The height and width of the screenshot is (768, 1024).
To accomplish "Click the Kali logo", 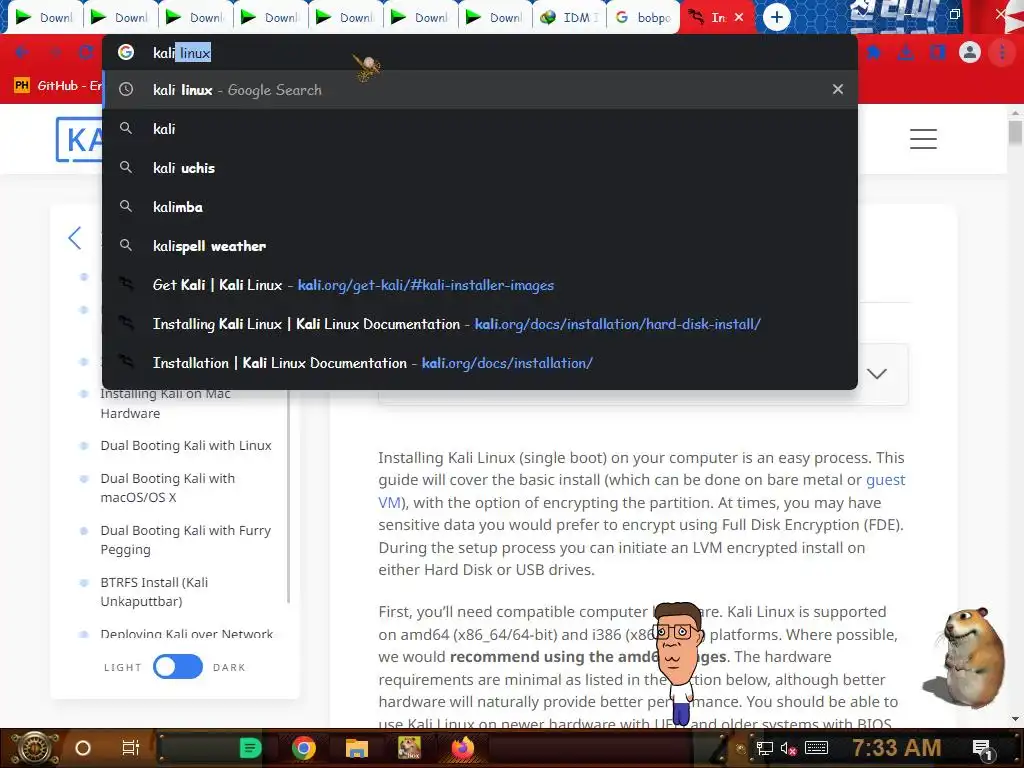I will tap(80, 138).
